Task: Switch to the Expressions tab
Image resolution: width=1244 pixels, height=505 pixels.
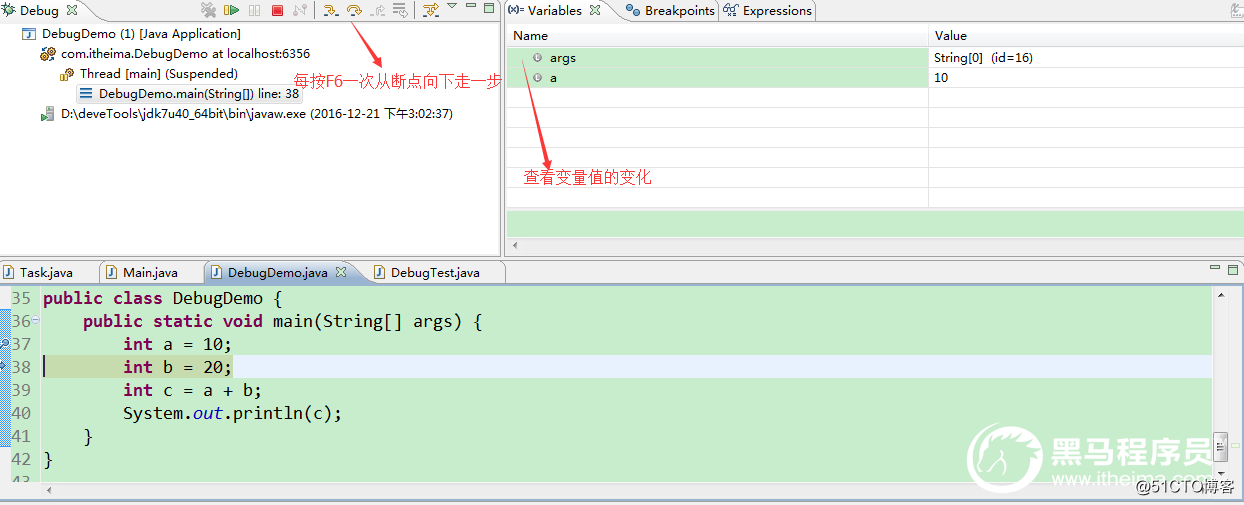Action: (x=768, y=11)
